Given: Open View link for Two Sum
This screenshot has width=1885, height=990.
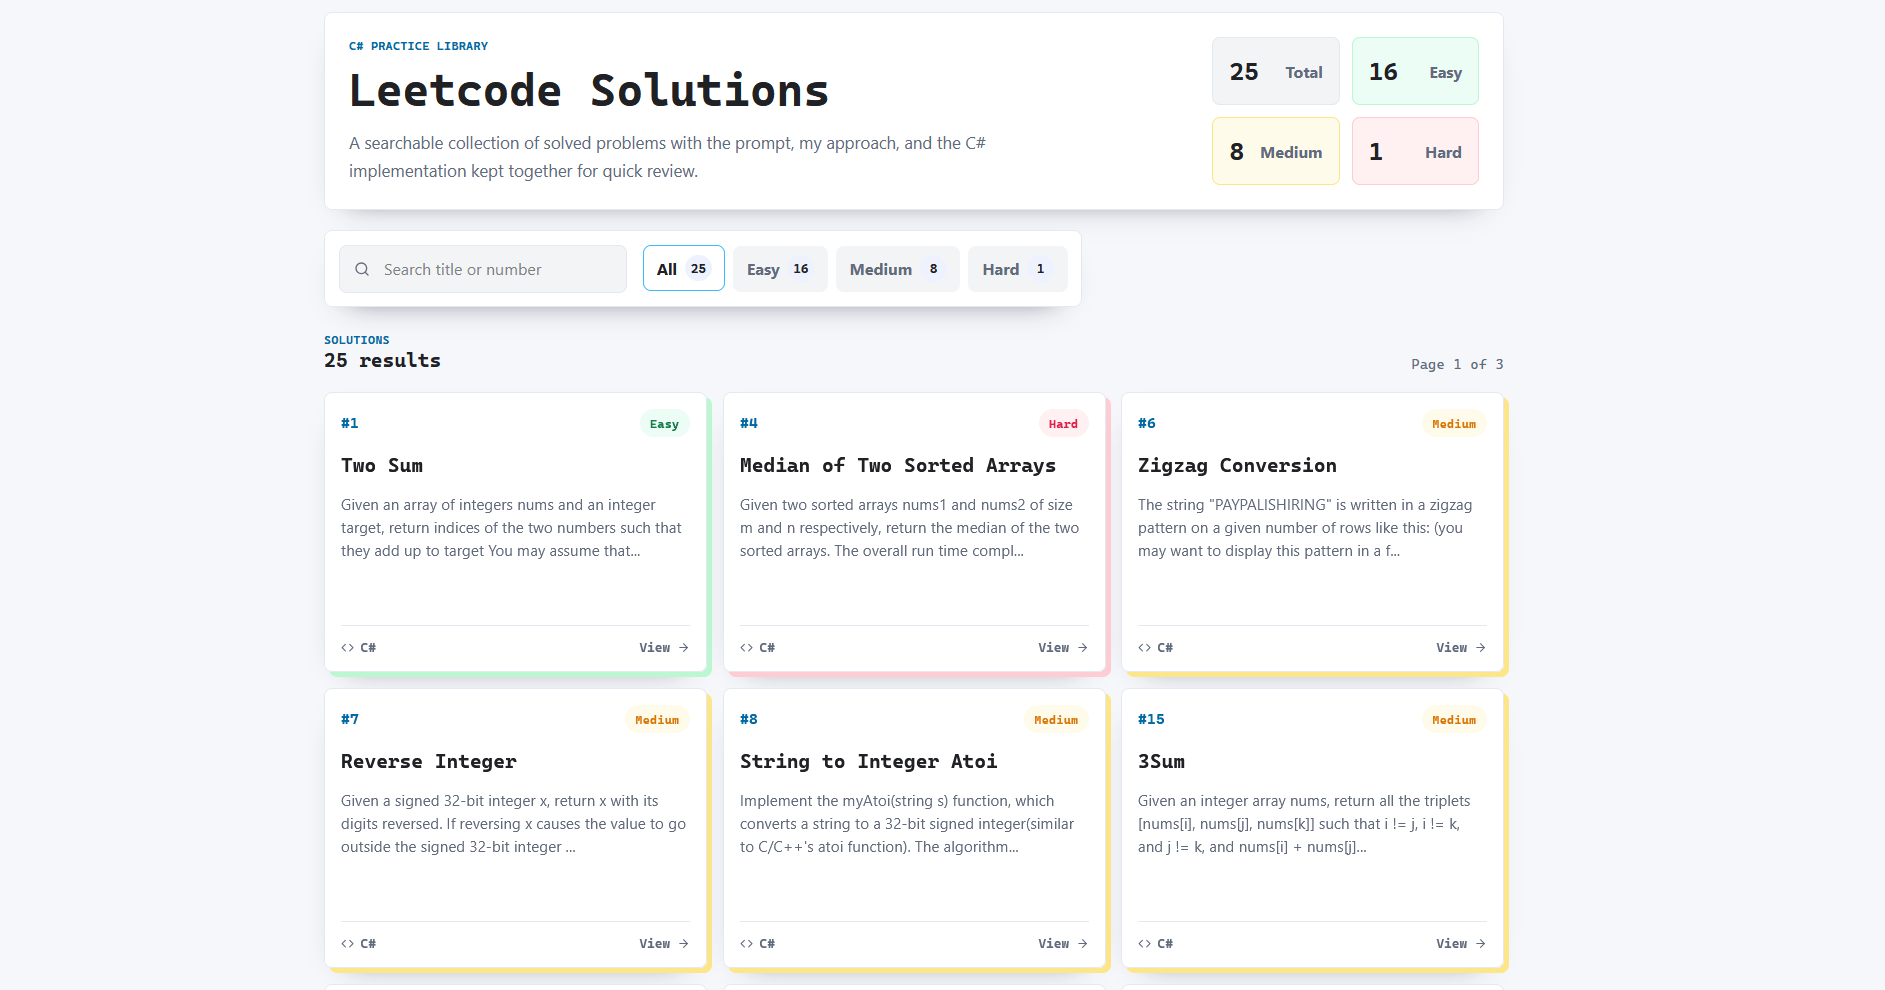Looking at the screenshot, I should [664, 648].
